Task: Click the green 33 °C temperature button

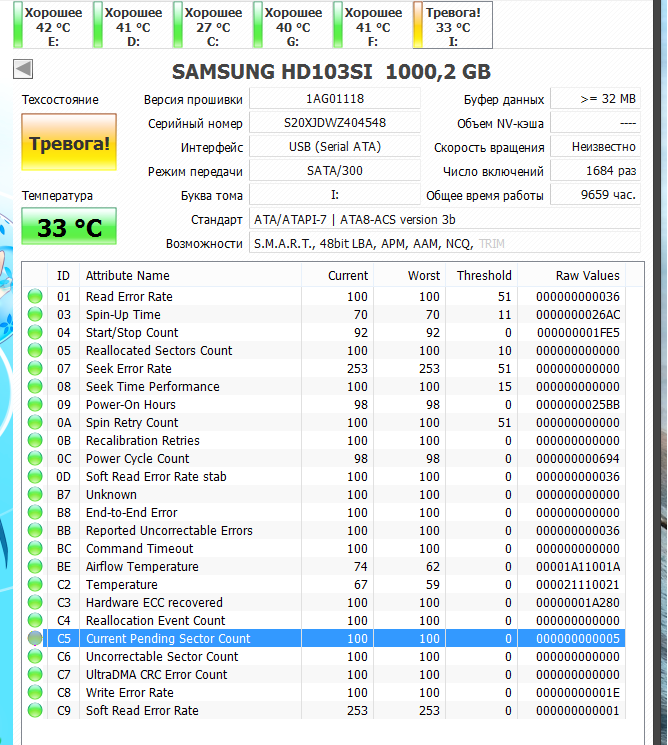Action: (x=69, y=227)
